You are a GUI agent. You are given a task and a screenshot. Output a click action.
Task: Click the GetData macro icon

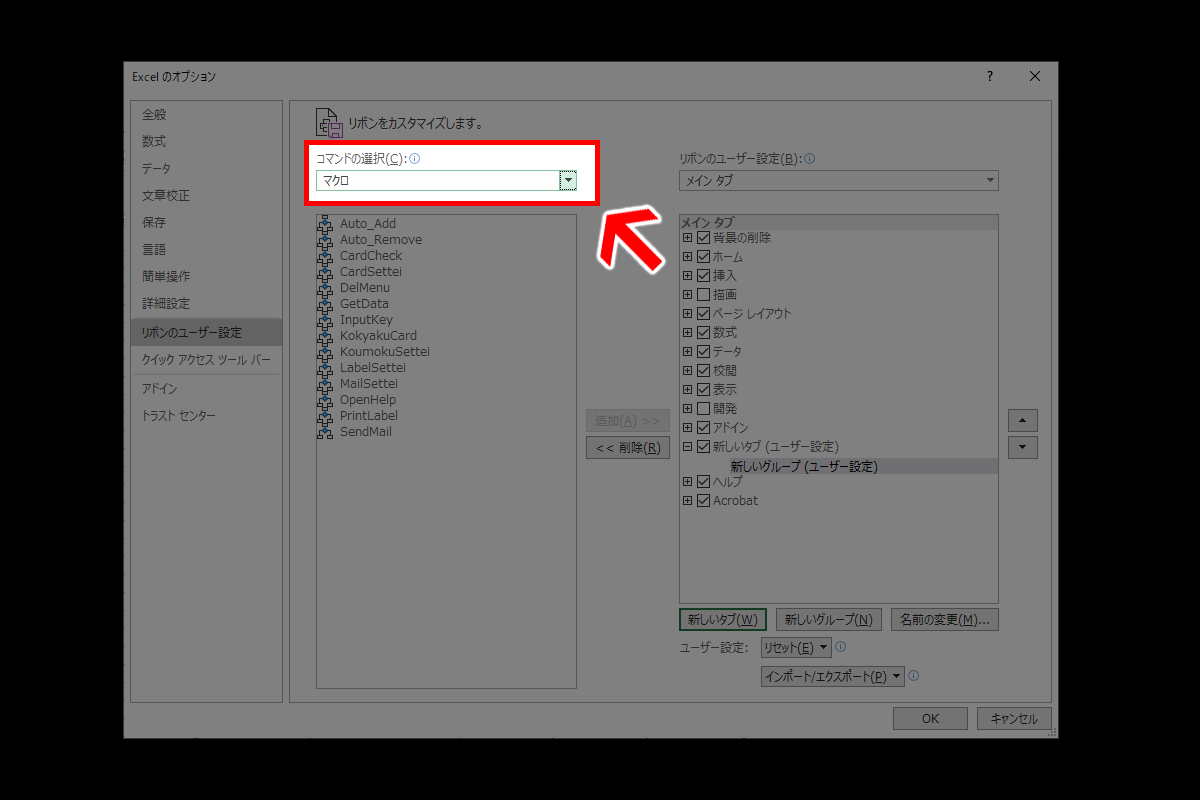[x=325, y=304]
